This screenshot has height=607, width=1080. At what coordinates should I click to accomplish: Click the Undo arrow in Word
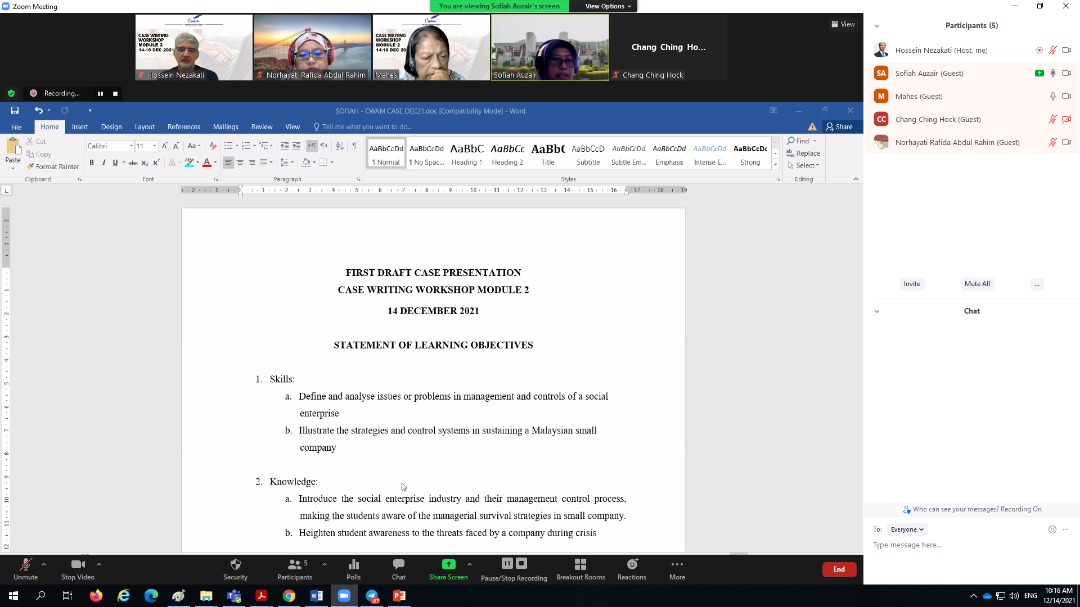39,110
